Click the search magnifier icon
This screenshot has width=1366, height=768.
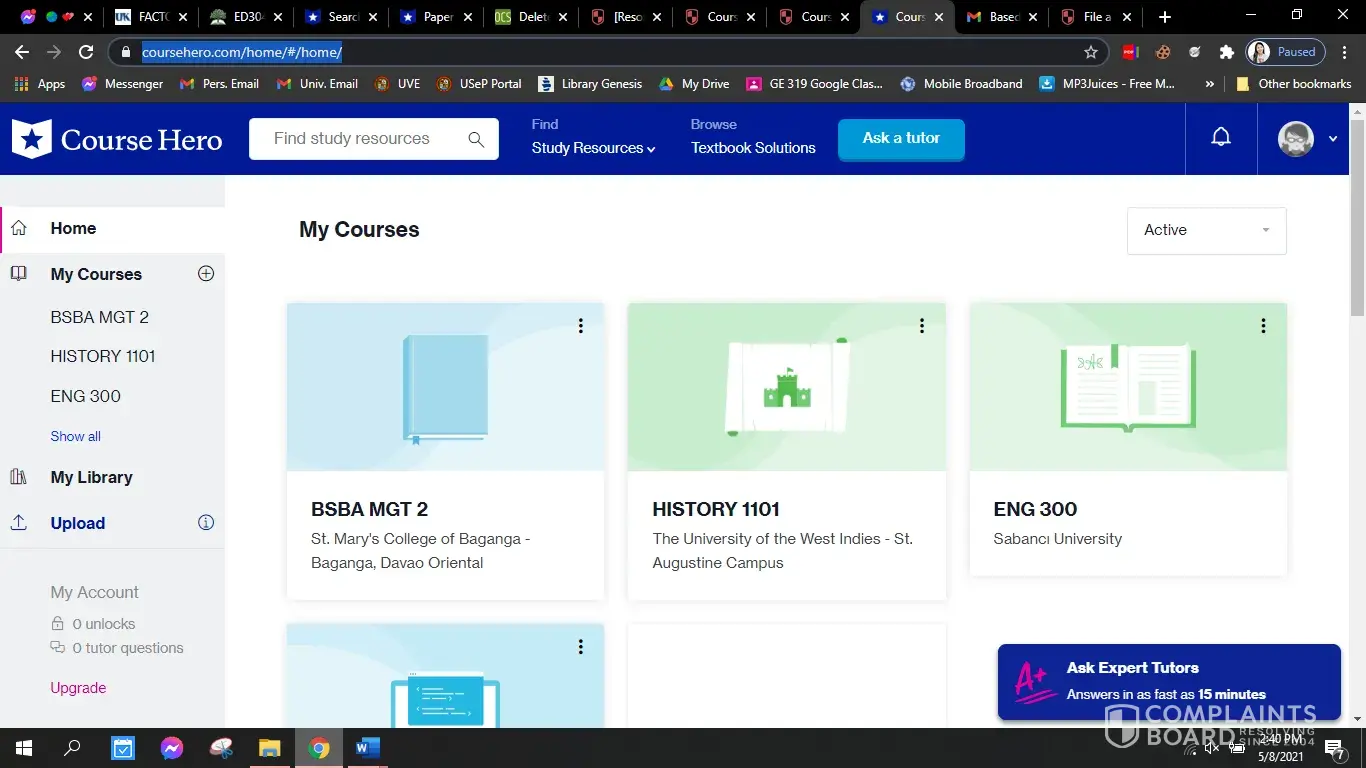coord(476,139)
